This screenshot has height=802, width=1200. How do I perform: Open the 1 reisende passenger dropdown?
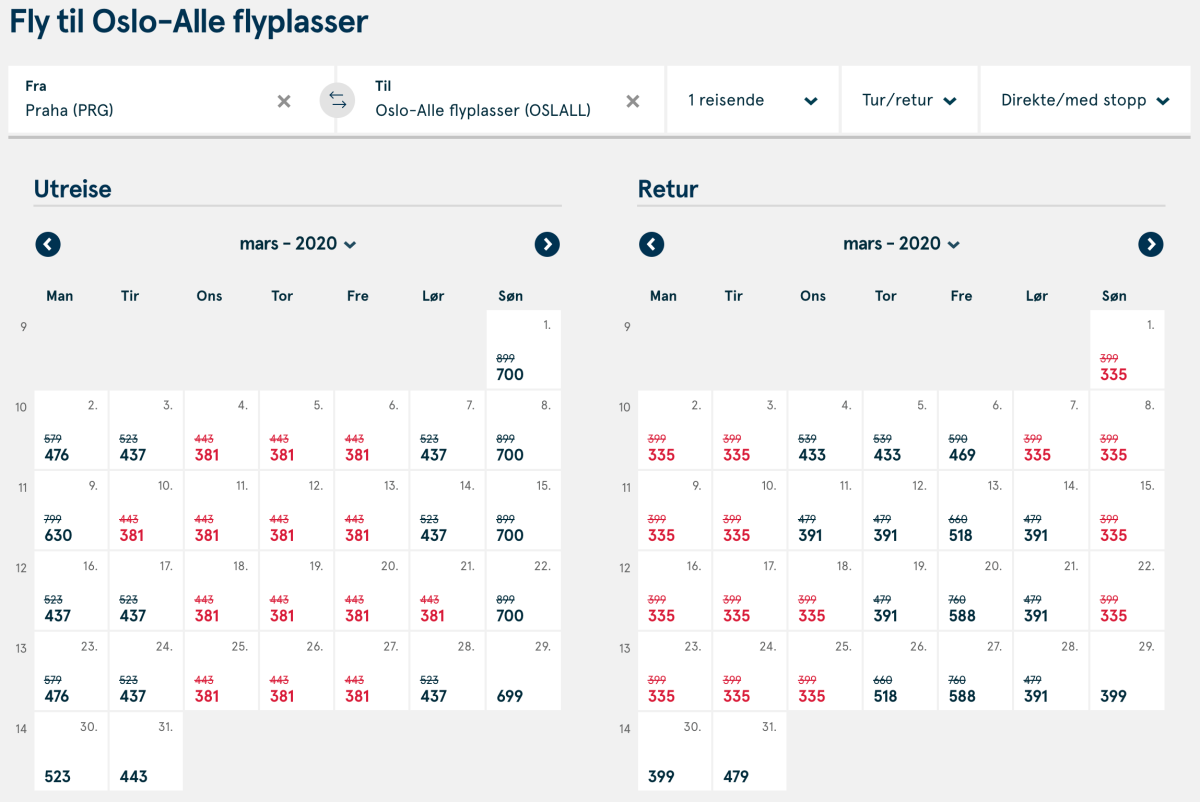(752, 100)
